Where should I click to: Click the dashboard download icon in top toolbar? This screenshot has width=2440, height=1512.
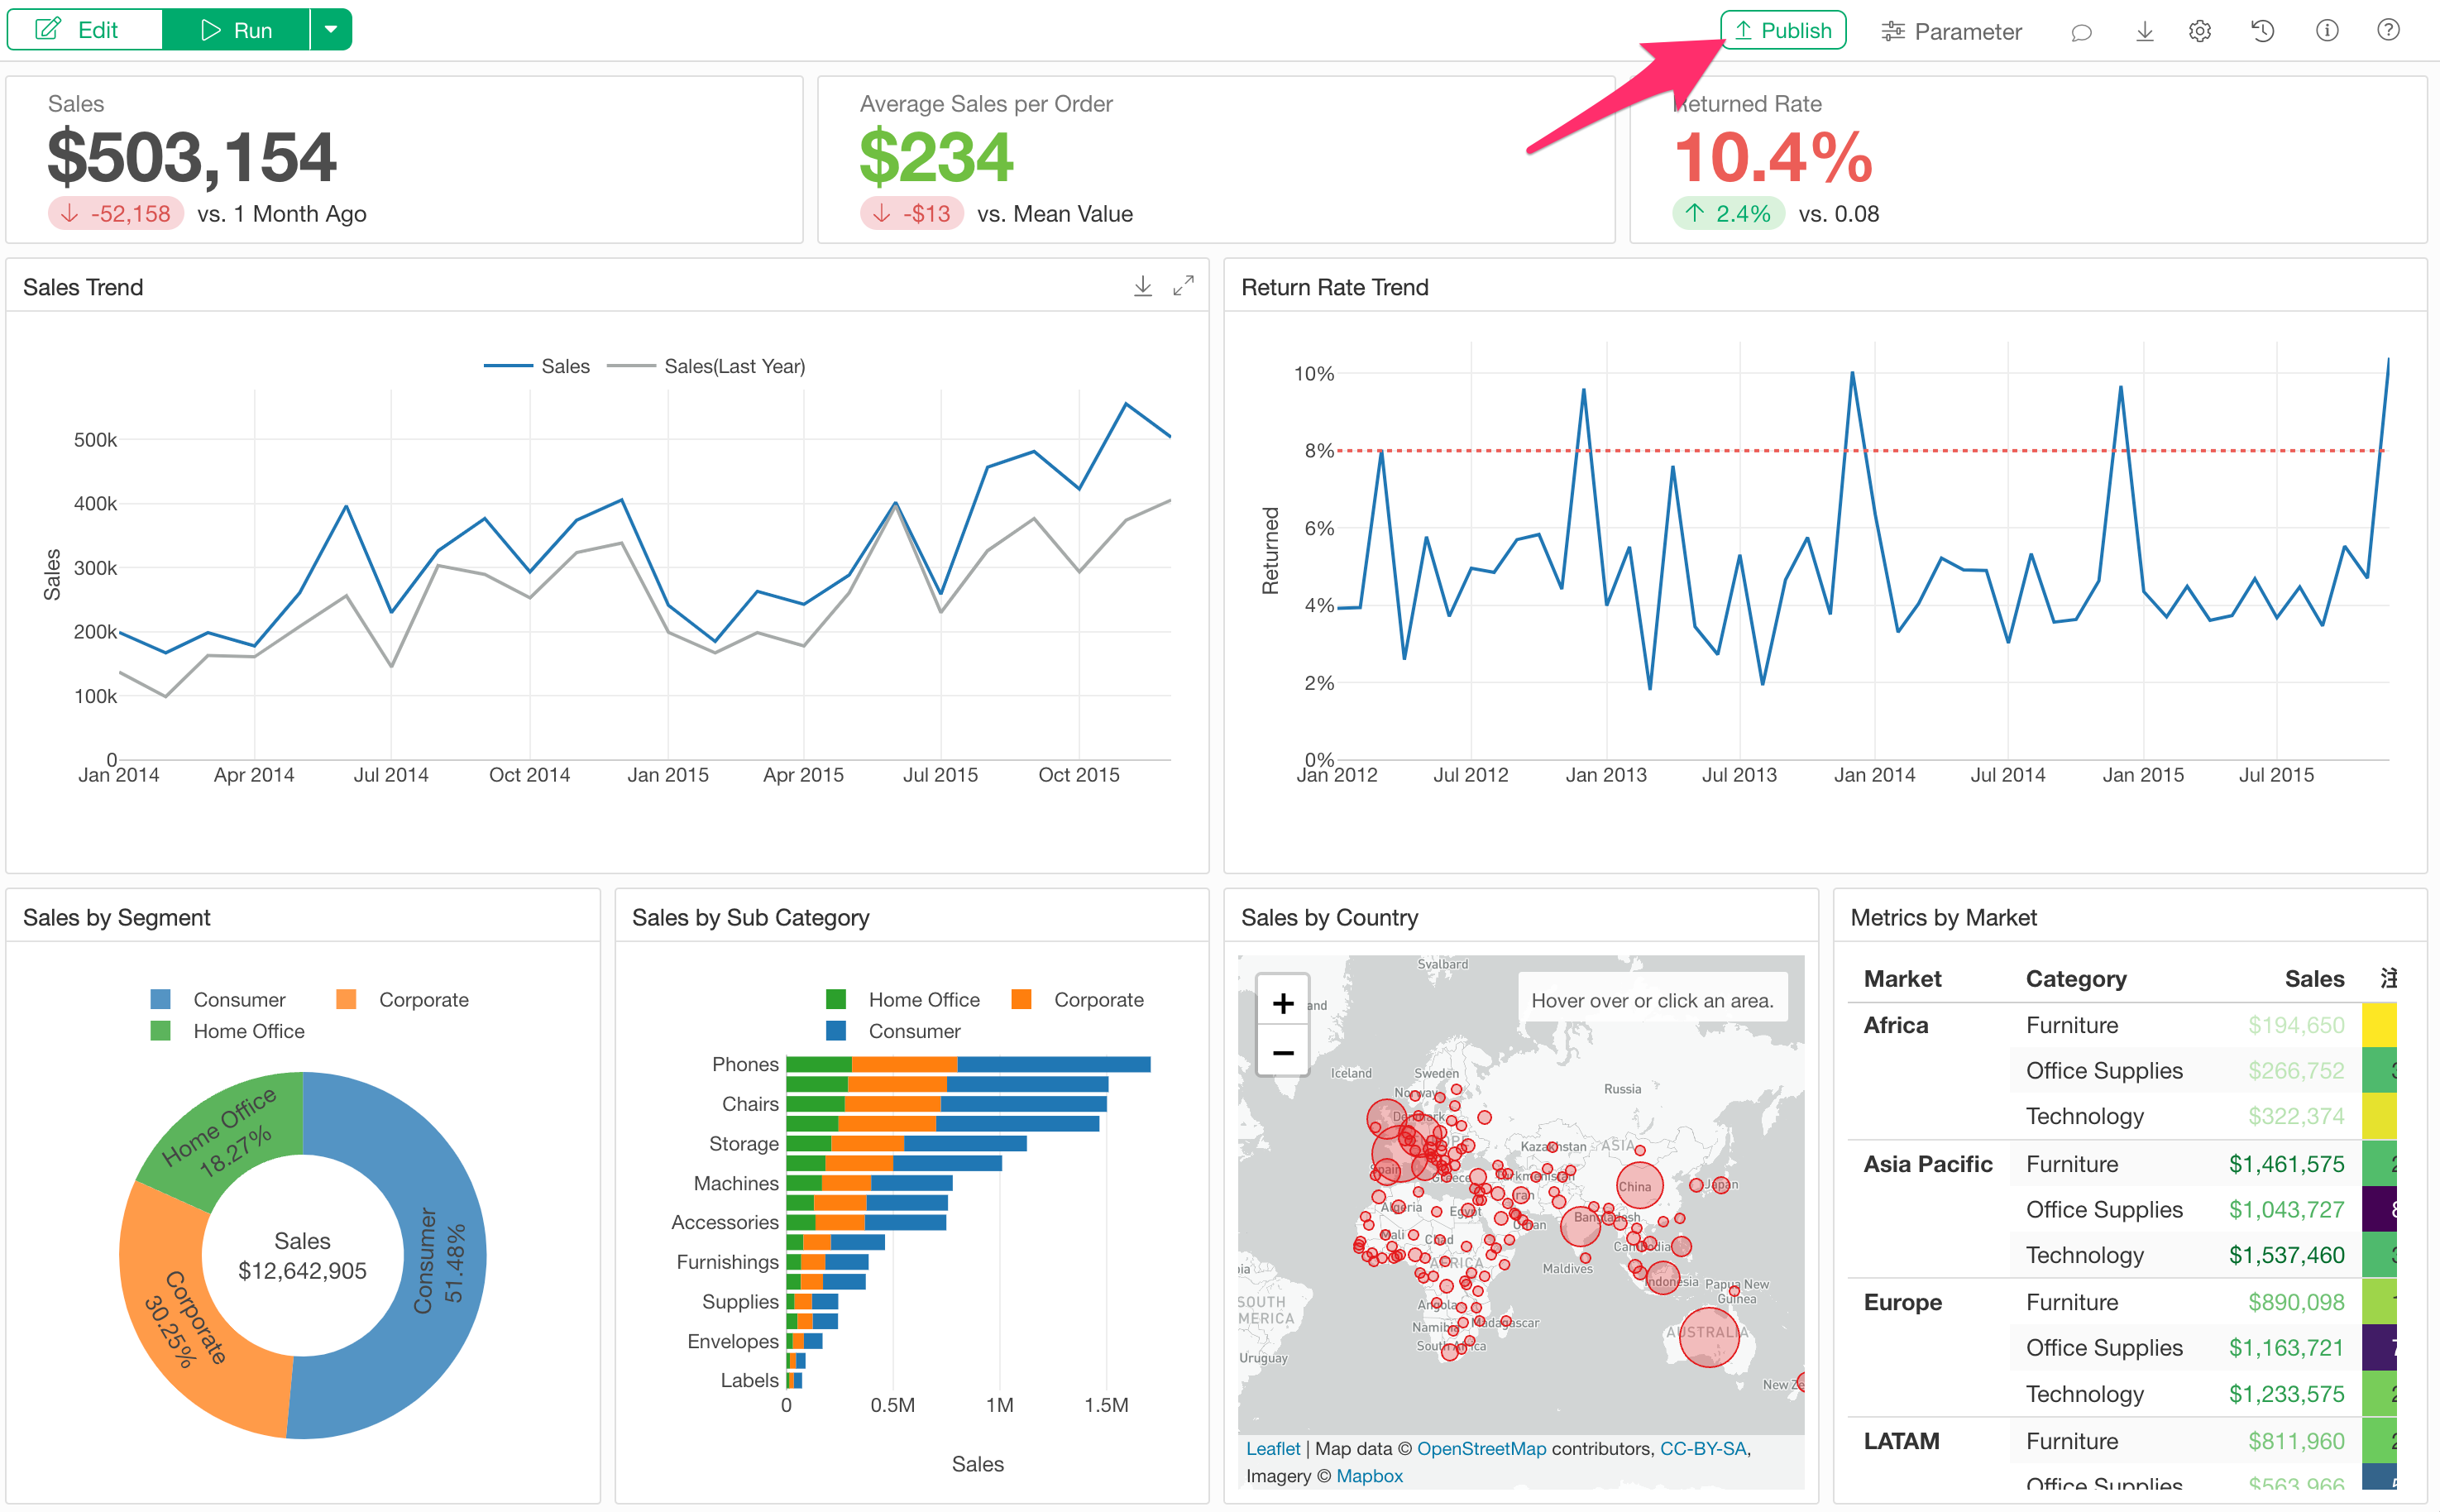(2144, 32)
